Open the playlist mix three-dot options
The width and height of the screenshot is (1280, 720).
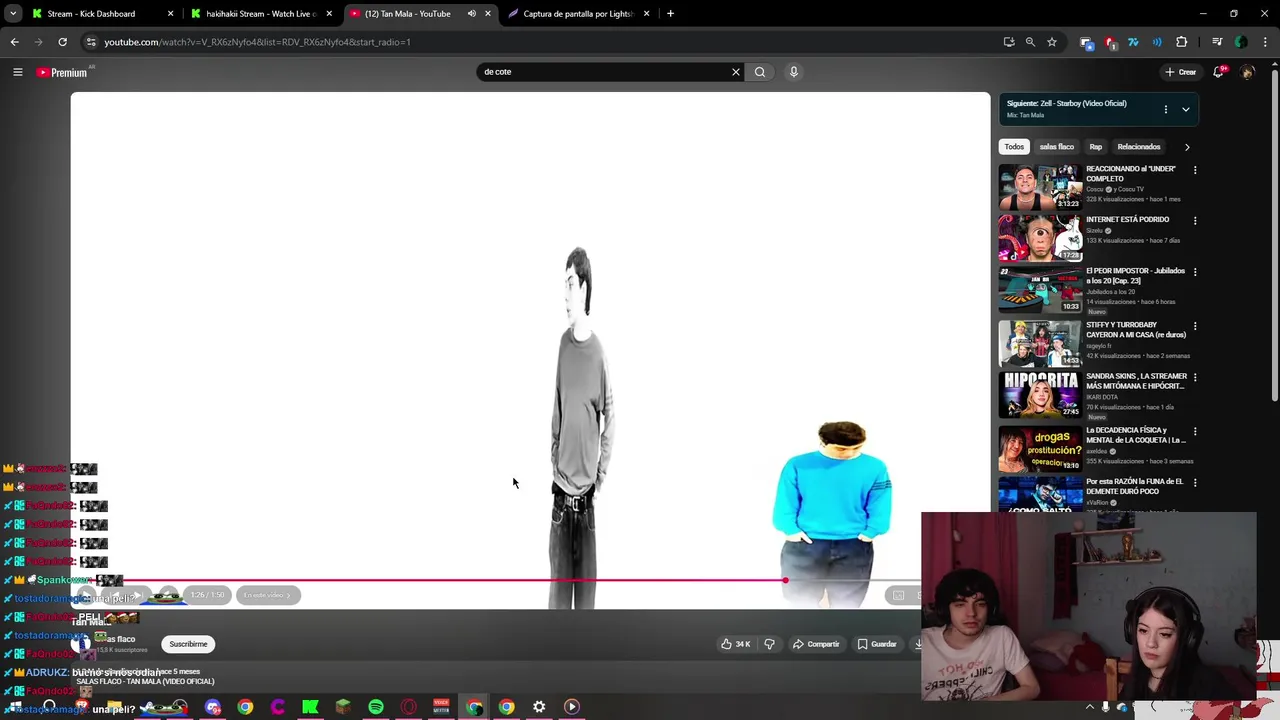1165,109
